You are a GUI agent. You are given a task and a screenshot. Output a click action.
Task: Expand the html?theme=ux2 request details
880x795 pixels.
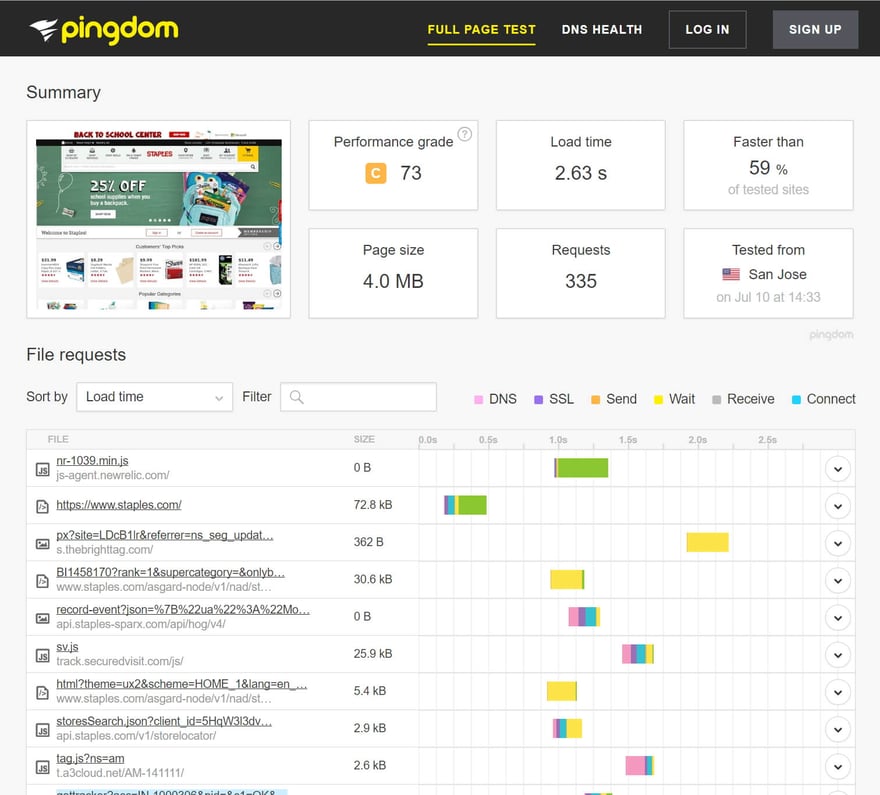[838, 692]
